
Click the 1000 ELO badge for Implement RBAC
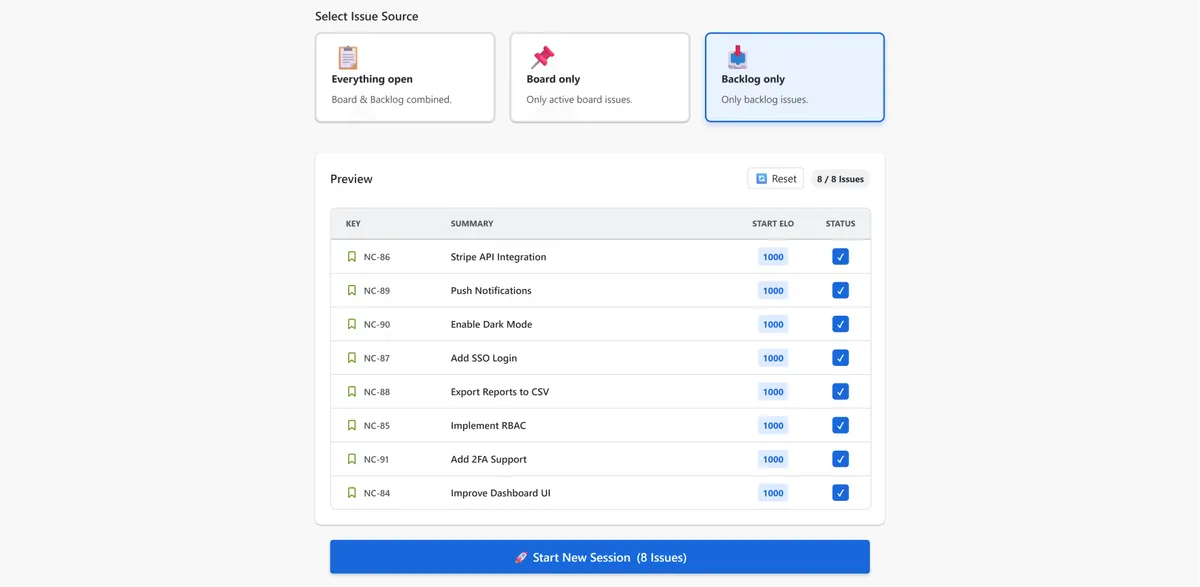[x=773, y=426]
